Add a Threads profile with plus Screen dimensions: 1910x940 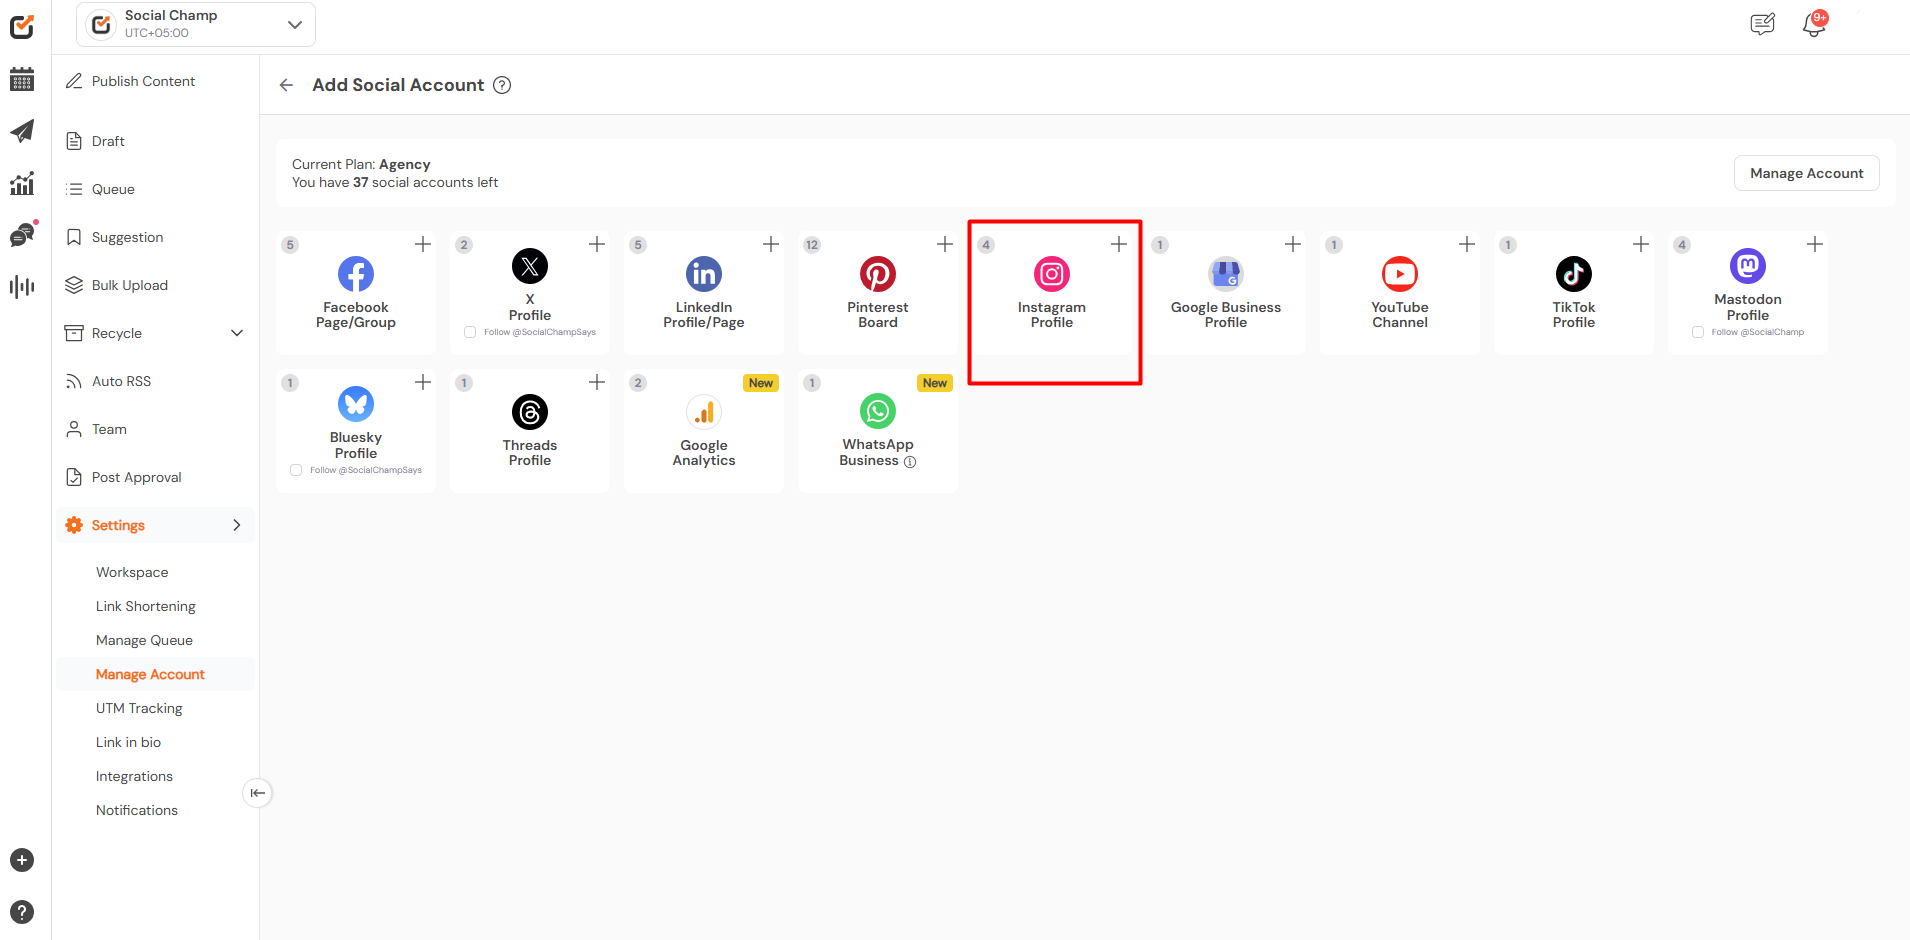tap(597, 382)
